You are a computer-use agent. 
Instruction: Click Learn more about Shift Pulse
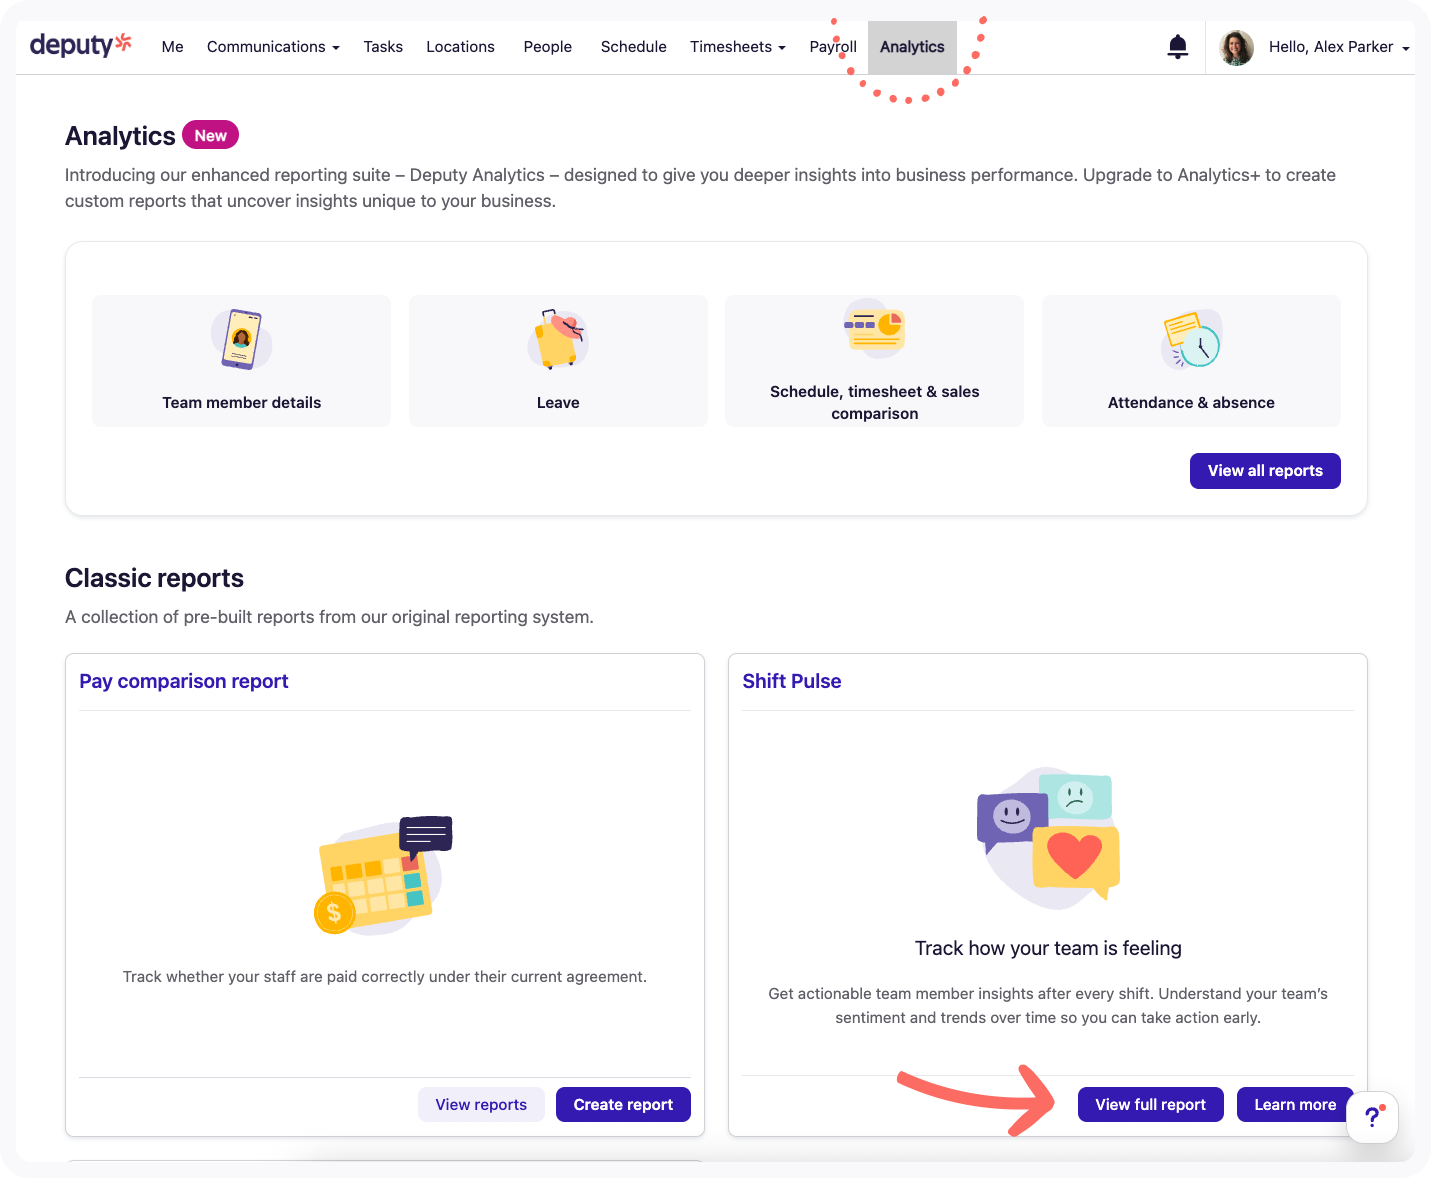(1294, 1104)
